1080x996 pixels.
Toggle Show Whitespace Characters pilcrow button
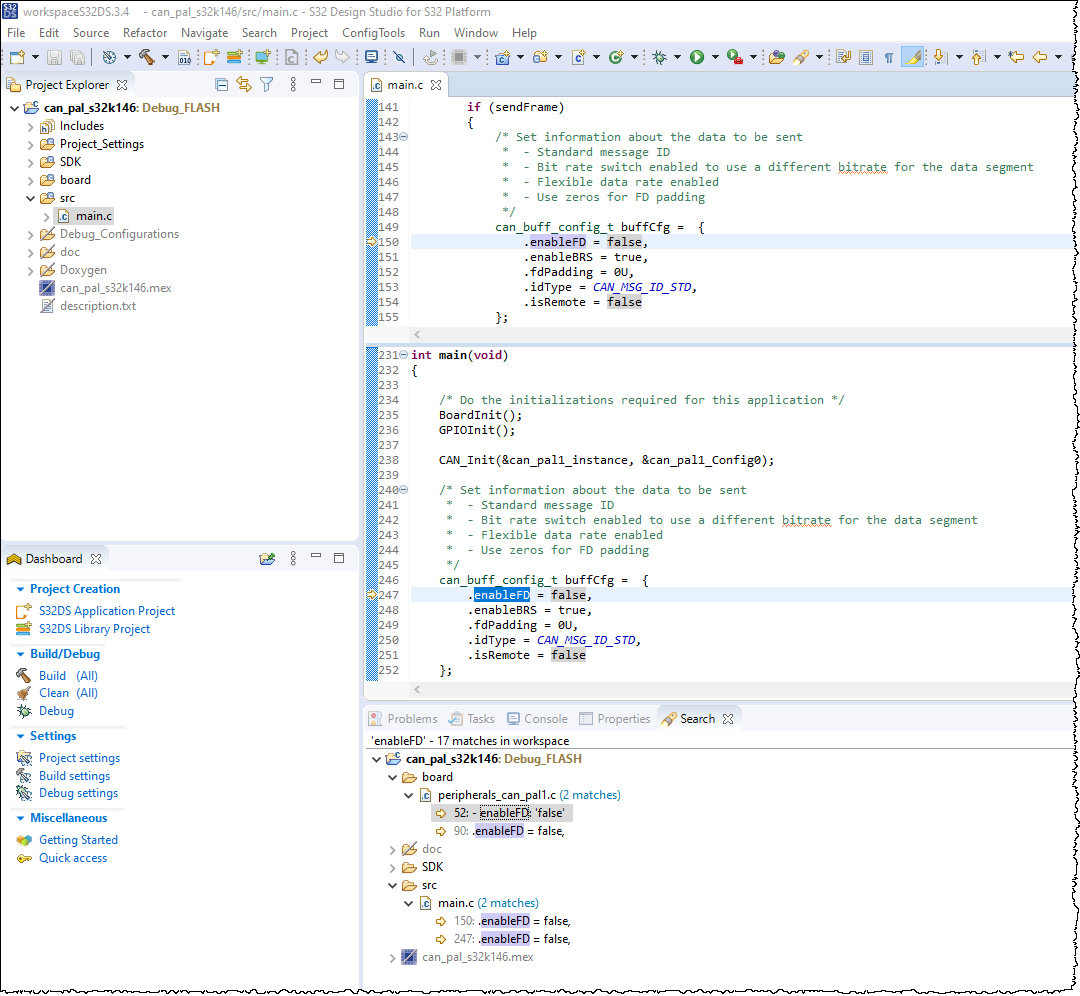[x=888, y=57]
